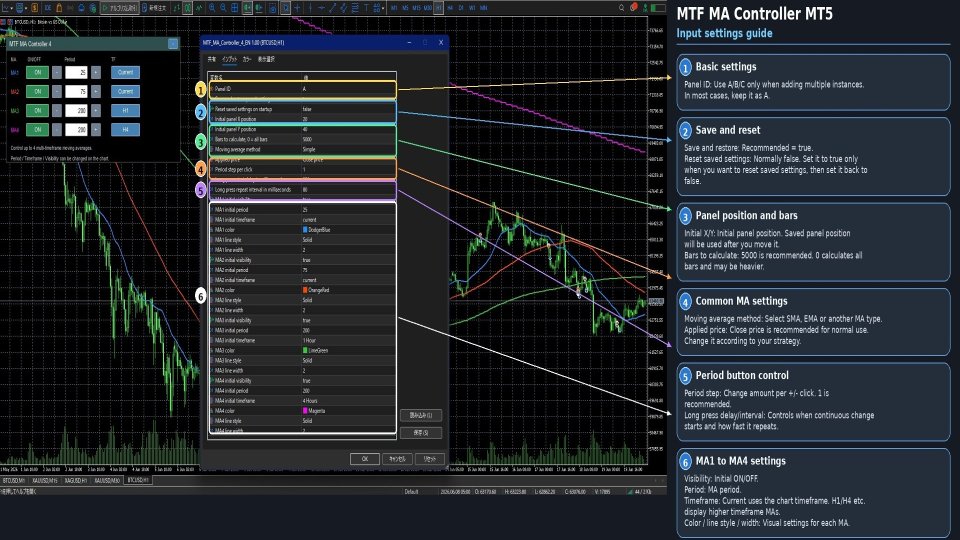
Task: Select the vertical line drawing tool
Action: click(310, 7)
